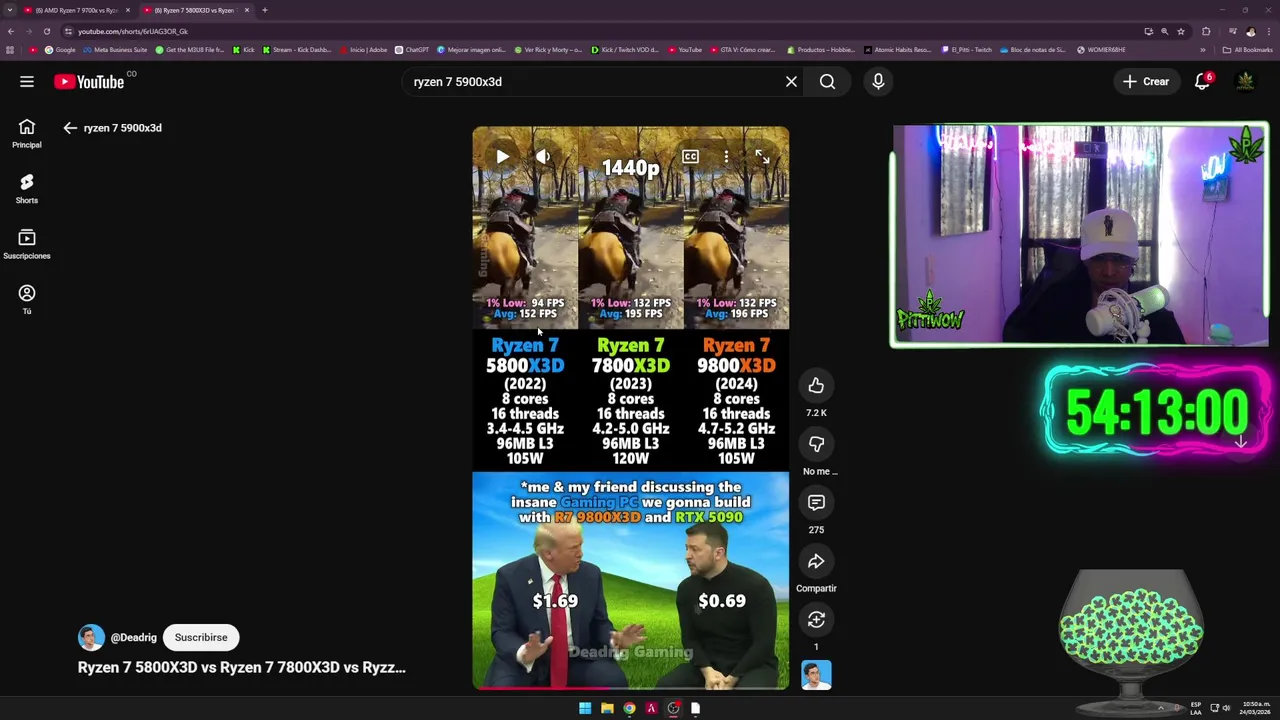Switch to the AMD Ryzen 7 9700x tab
Screen dimensions: 1280x720
point(77,10)
